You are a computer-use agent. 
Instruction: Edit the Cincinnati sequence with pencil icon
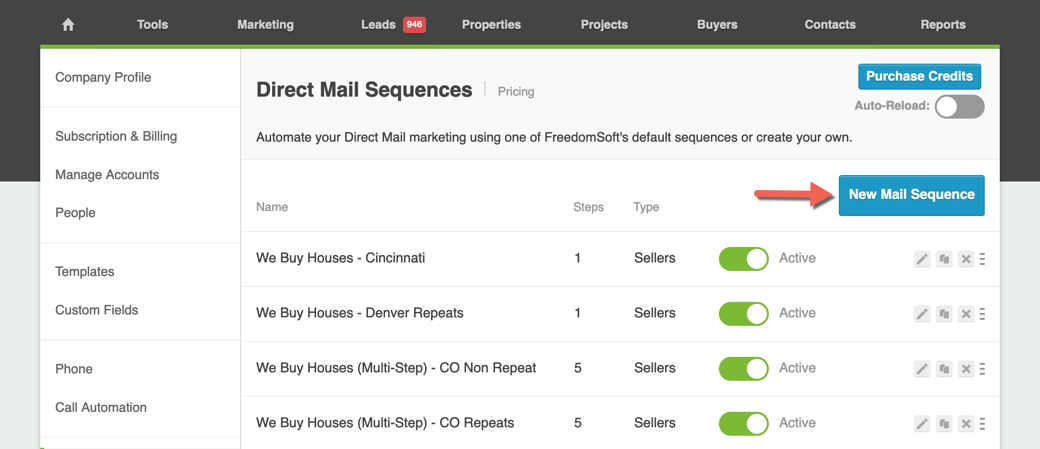[922, 259]
